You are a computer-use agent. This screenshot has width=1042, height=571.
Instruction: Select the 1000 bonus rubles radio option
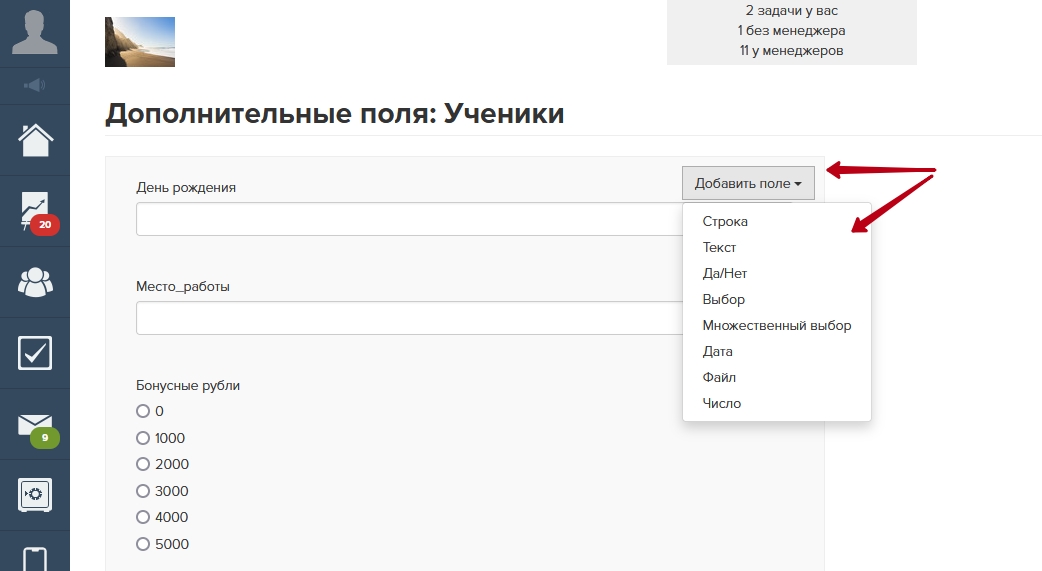tap(143, 438)
